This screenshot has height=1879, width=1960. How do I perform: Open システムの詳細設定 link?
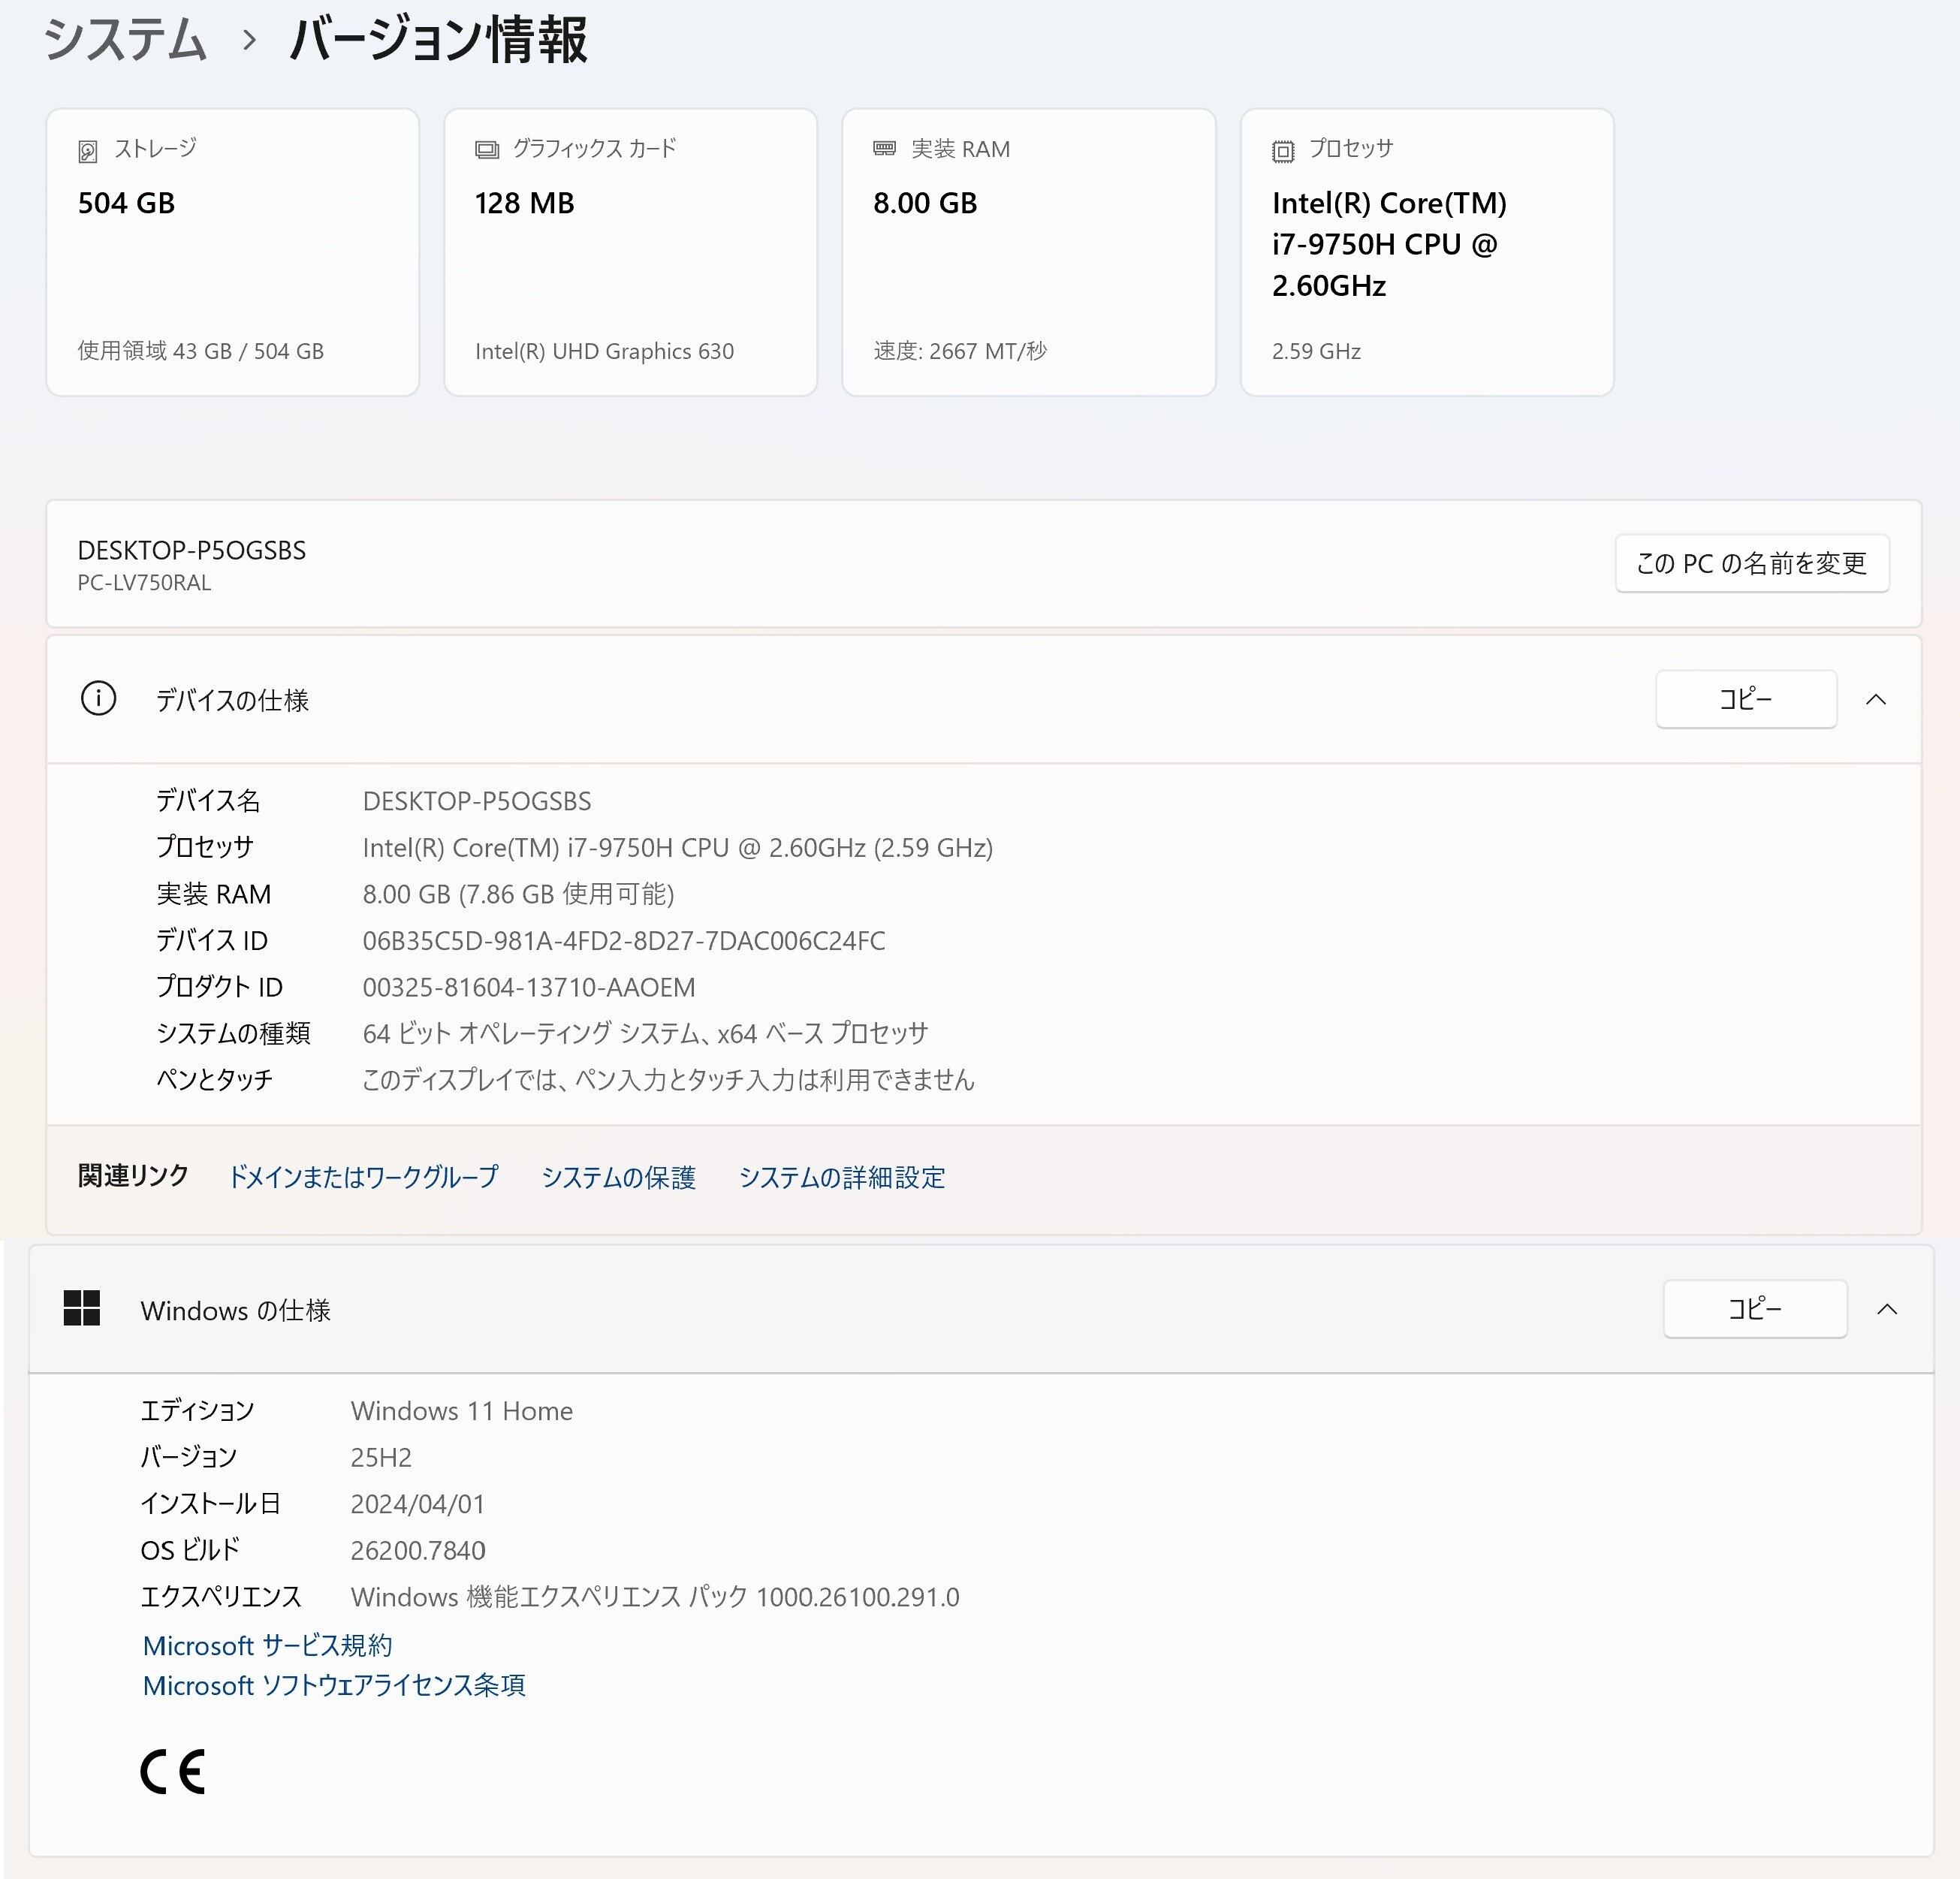tap(841, 1177)
